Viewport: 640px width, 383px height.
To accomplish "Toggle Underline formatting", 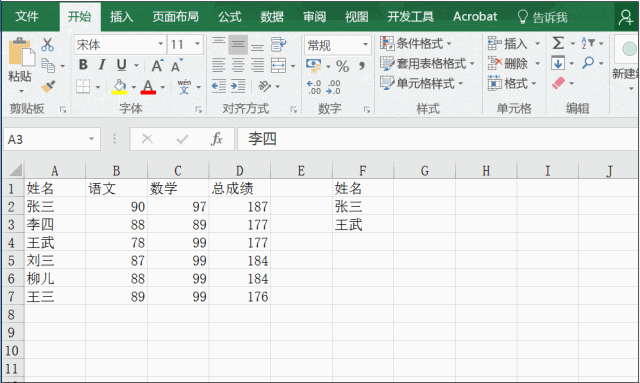I will tap(121, 65).
